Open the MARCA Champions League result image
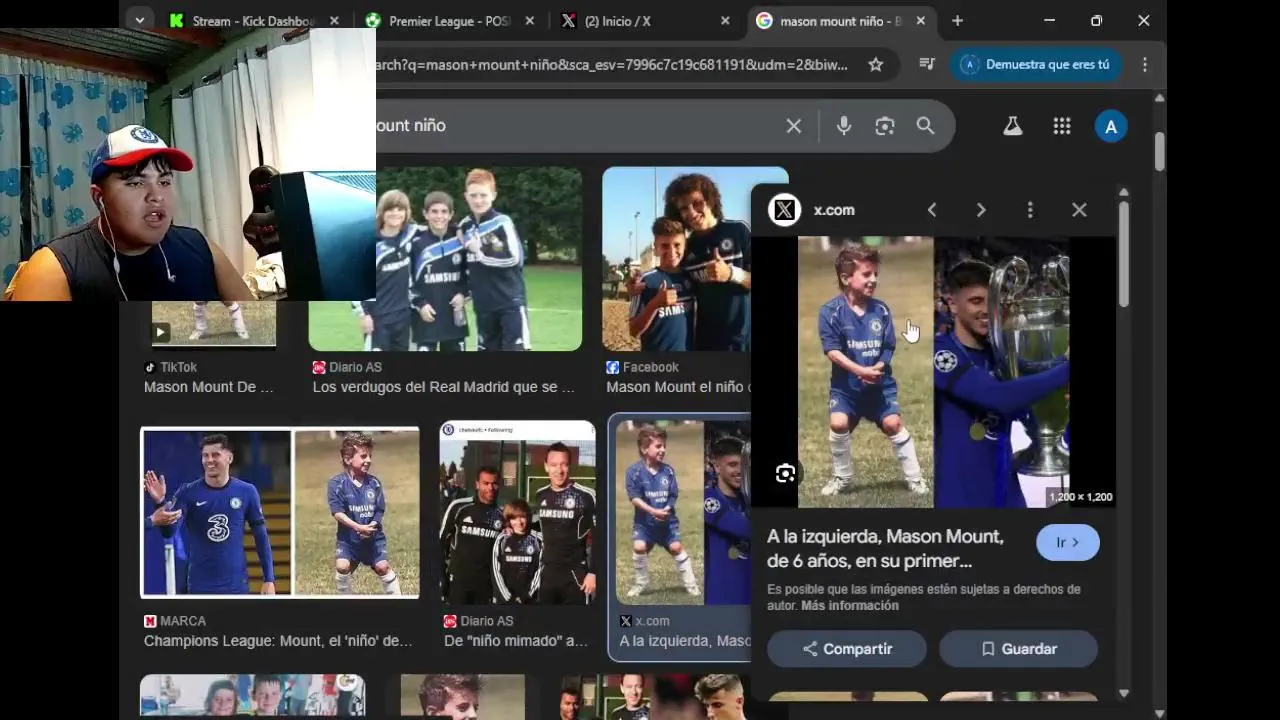The width and height of the screenshot is (1280, 720). click(280, 512)
